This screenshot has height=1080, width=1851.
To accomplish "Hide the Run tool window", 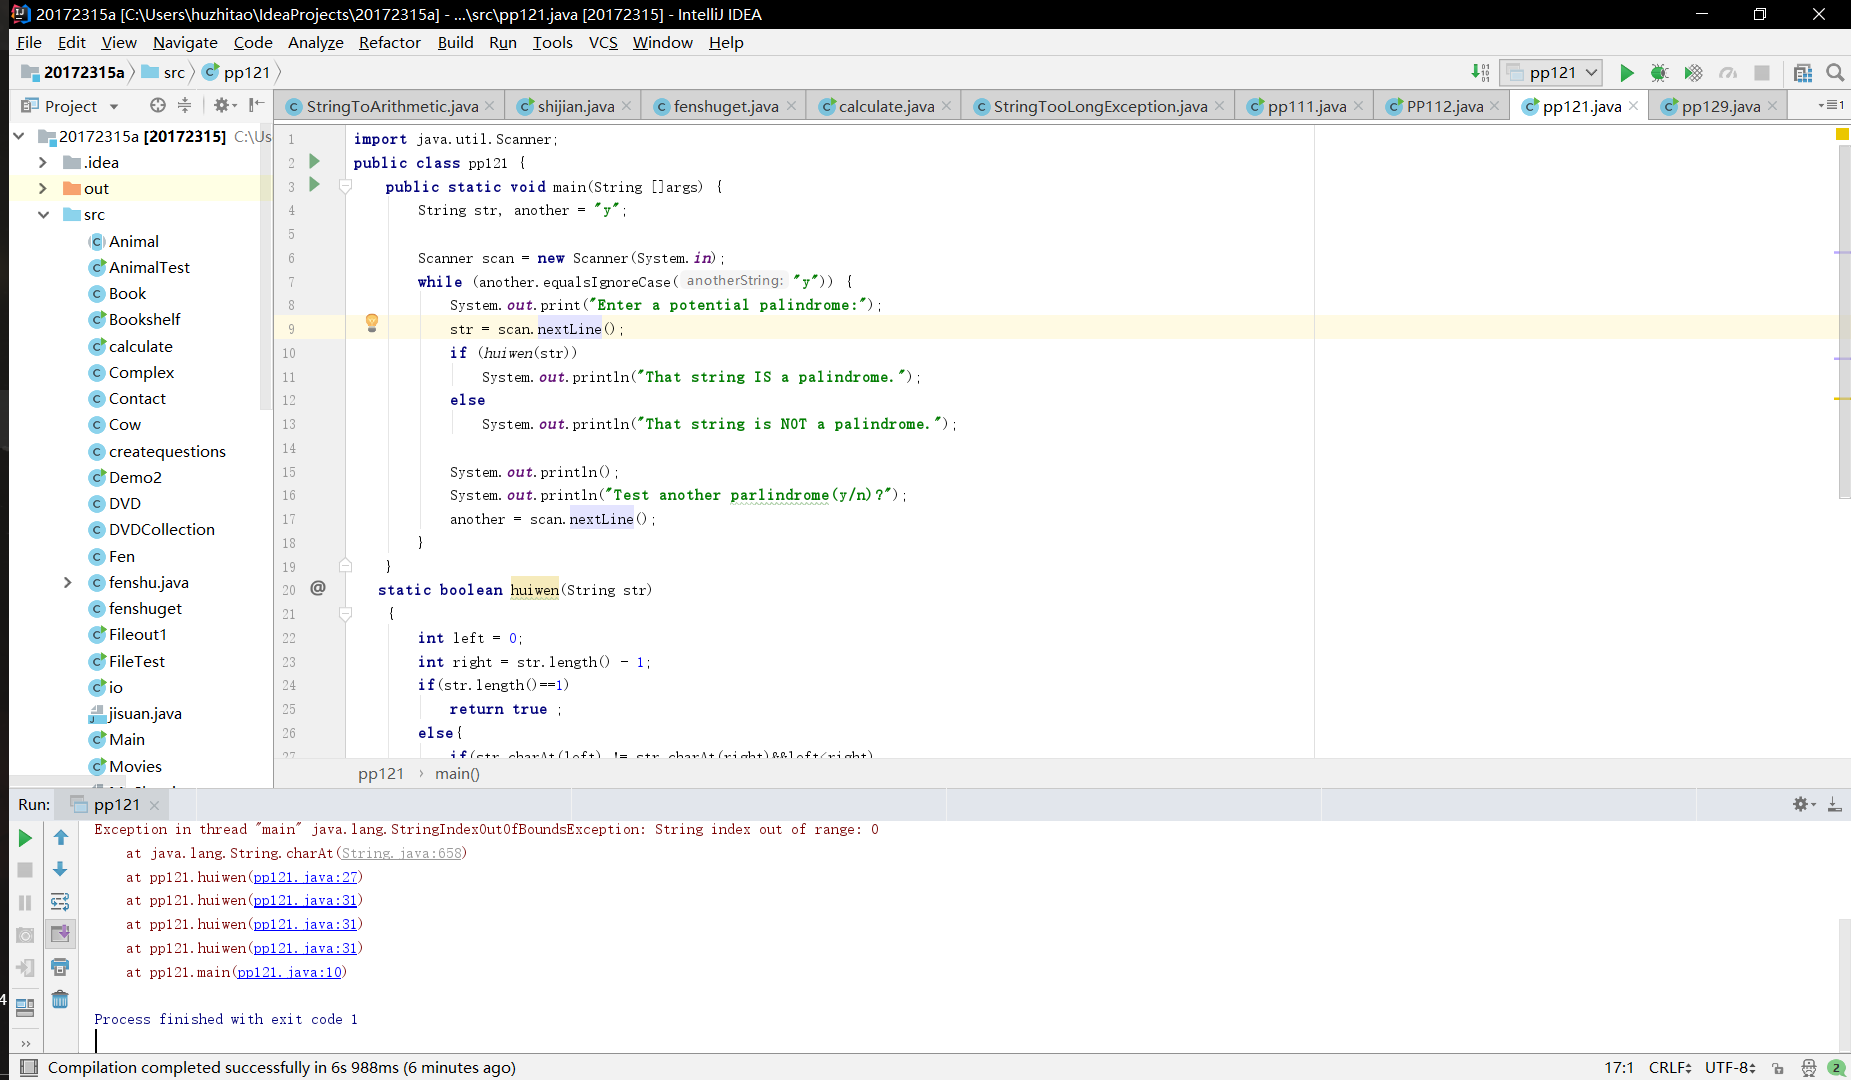I will click(x=1834, y=804).
